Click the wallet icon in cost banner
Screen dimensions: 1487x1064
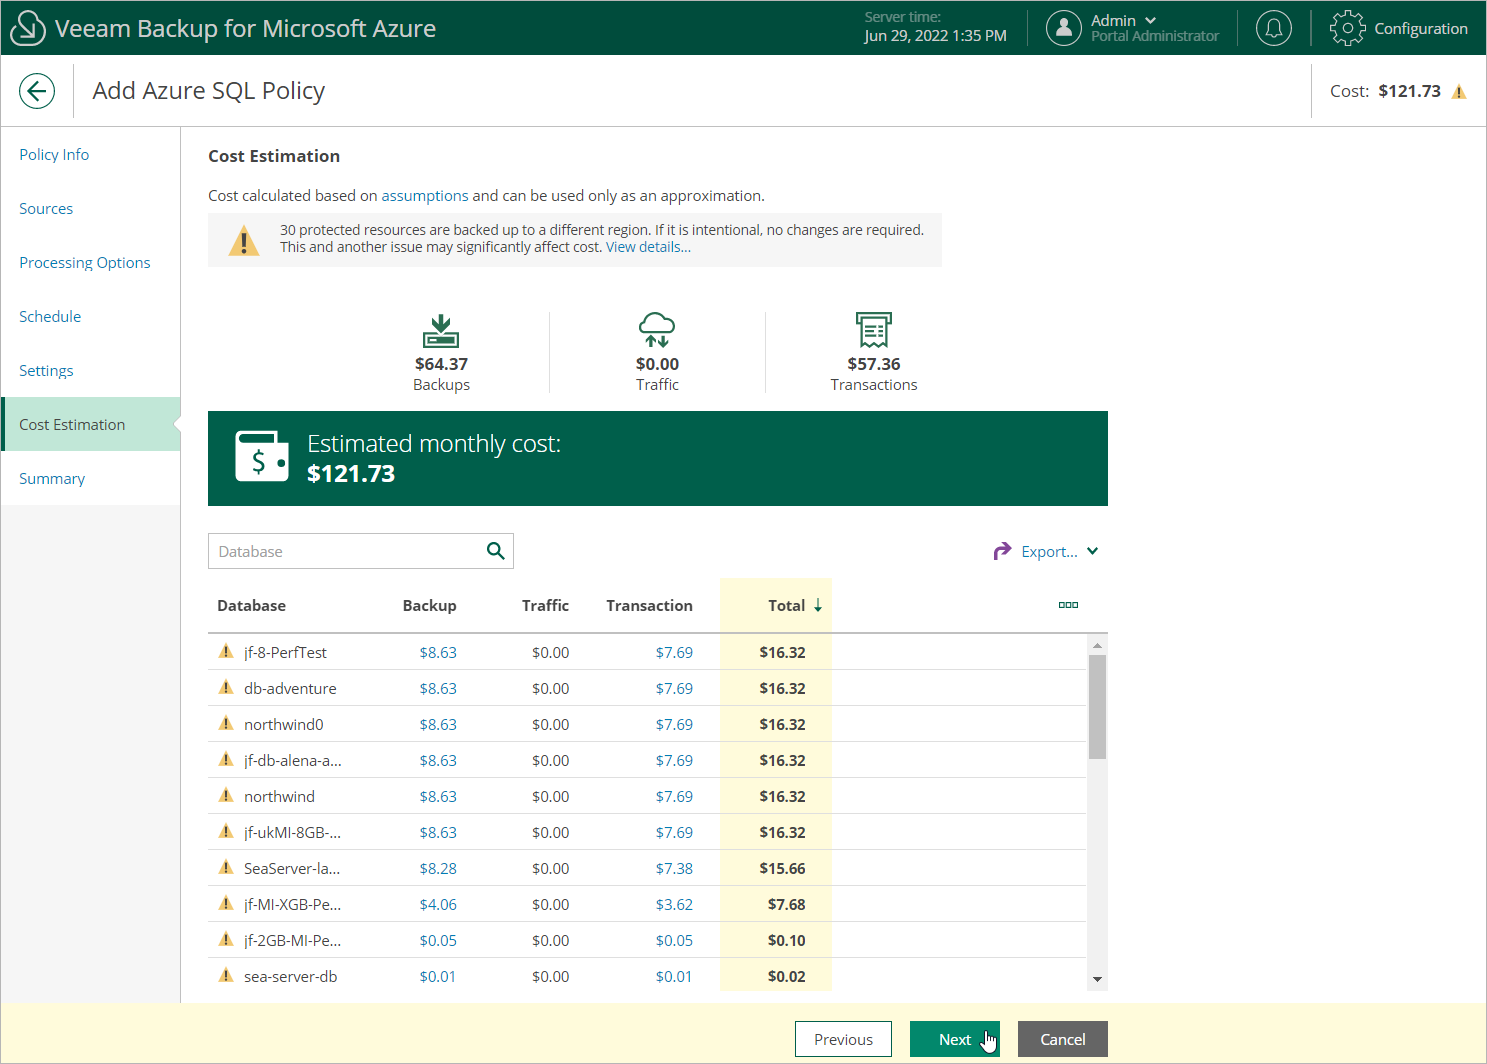(x=262, y=456)
